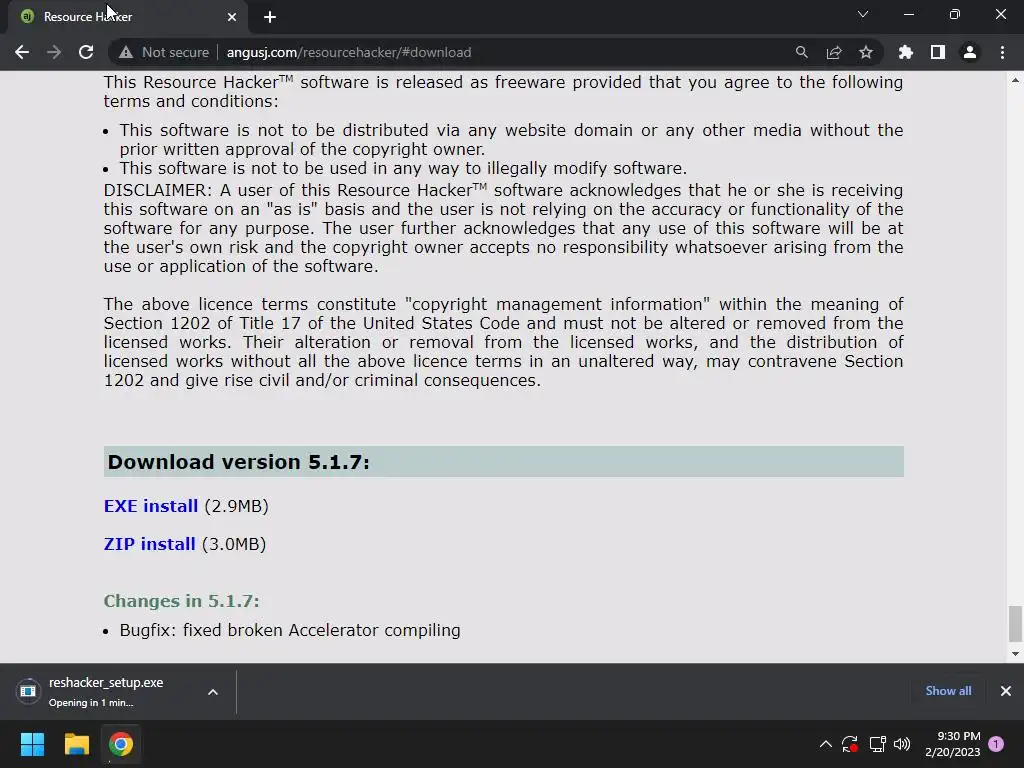Open the zoom magnifier icon in address bar
Screen dimensions: 1024x768
801,52
